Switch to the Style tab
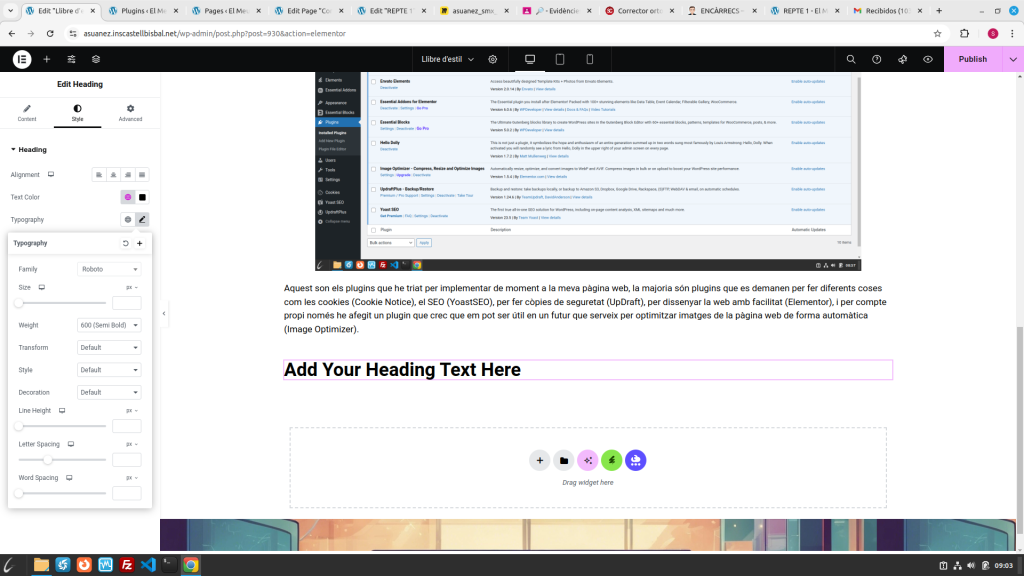Image resolution: width=1024 pixels, height=576 pixels. coord(77,113)
